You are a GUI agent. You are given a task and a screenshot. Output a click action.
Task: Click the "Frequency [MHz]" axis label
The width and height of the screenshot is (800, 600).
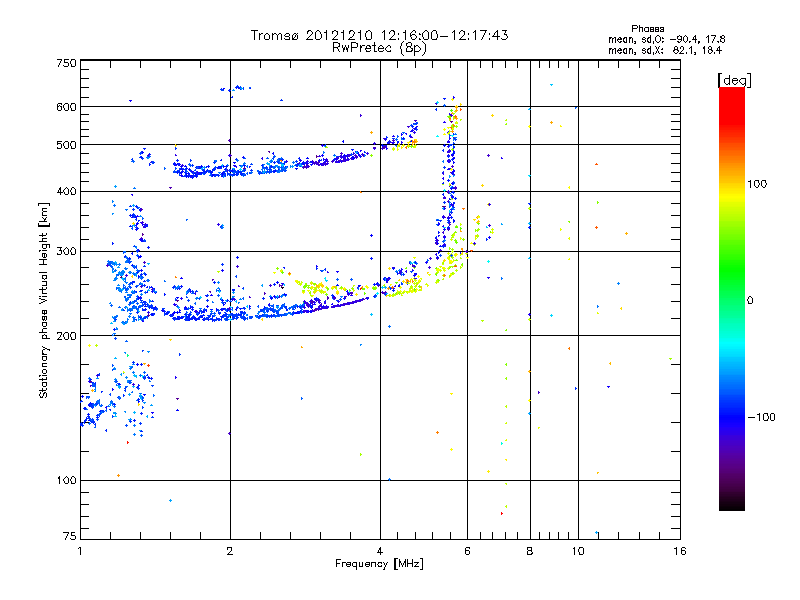(379, 564)
